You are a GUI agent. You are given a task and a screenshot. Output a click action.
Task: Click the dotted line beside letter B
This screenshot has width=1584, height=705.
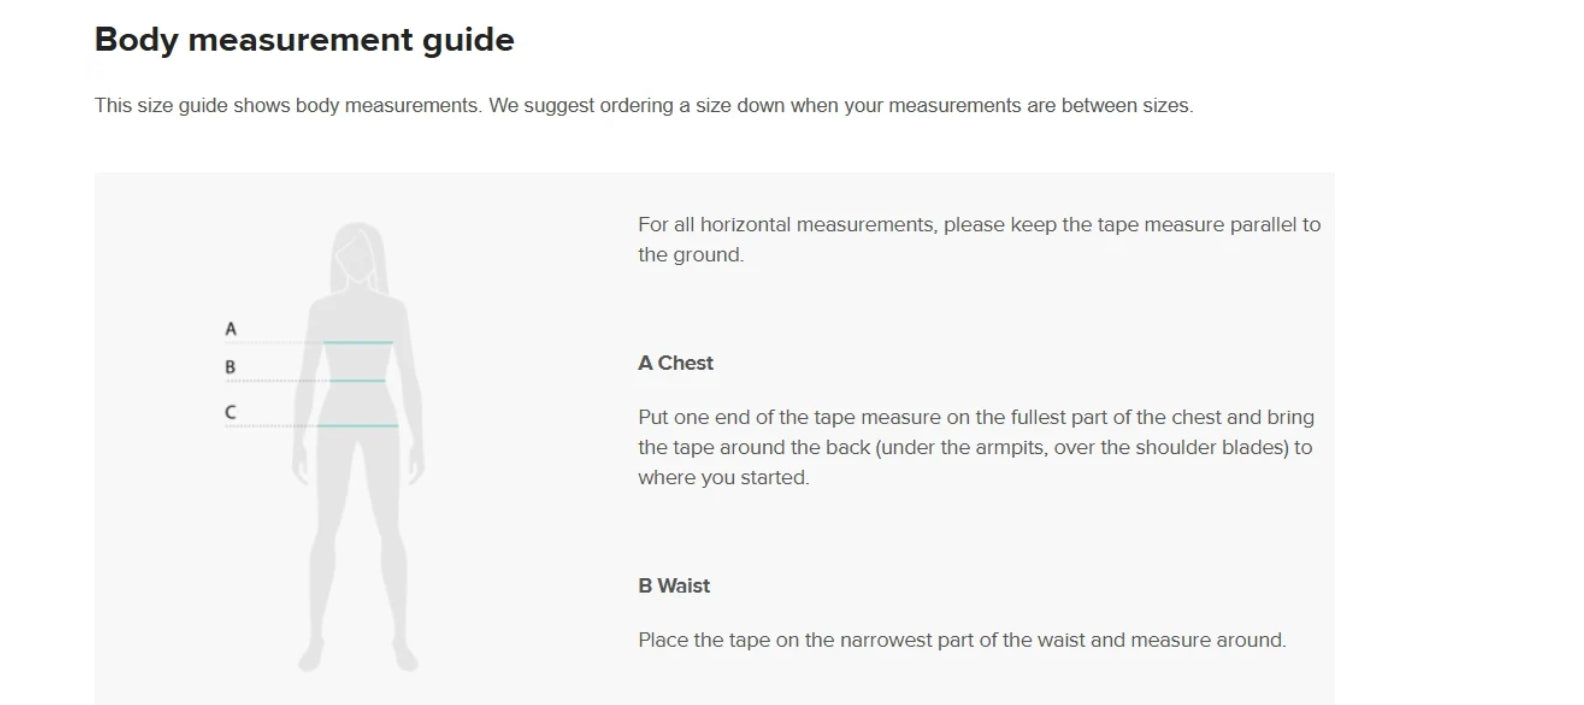click(277, 381)
